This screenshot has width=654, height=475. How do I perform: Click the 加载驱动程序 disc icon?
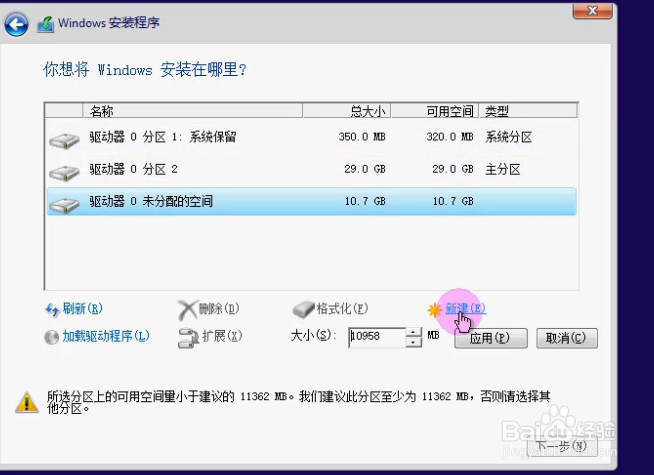tap(51, 337)
